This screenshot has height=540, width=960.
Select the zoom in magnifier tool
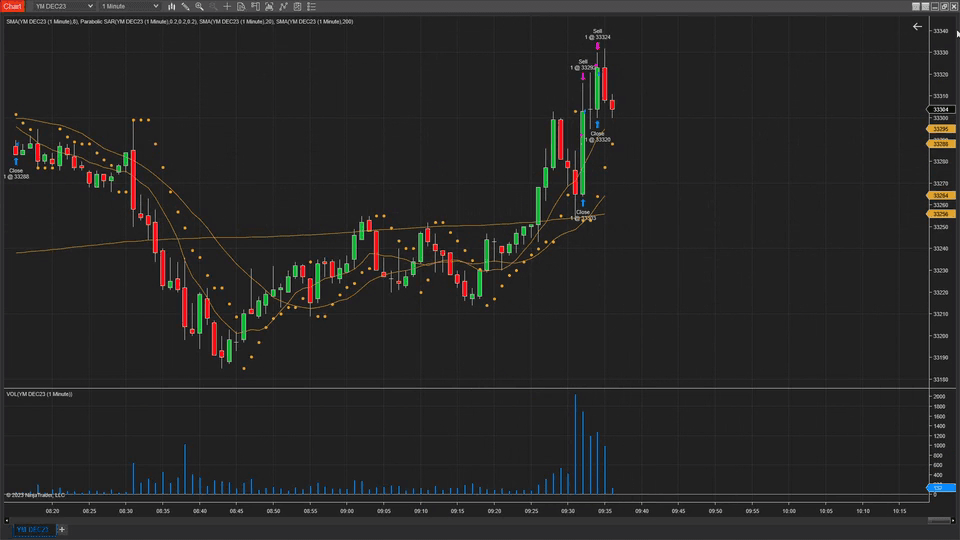200,6
